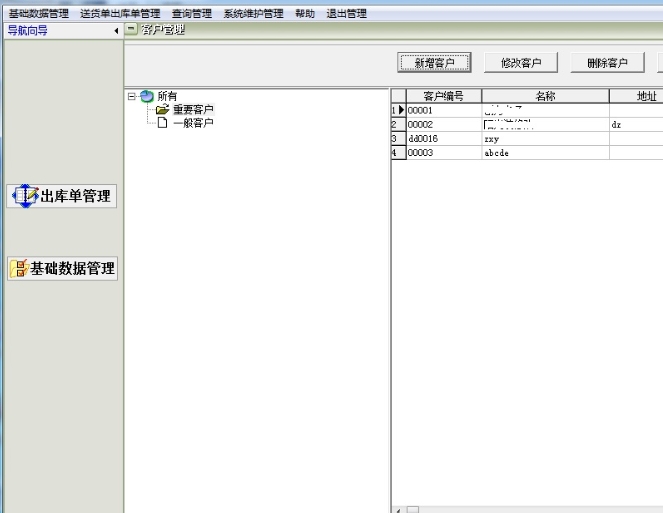Image resolution: width=663 pixels, height=513 pixels.
Task: Click the 客户编号 column header
Action: click(x=444, y=96)
